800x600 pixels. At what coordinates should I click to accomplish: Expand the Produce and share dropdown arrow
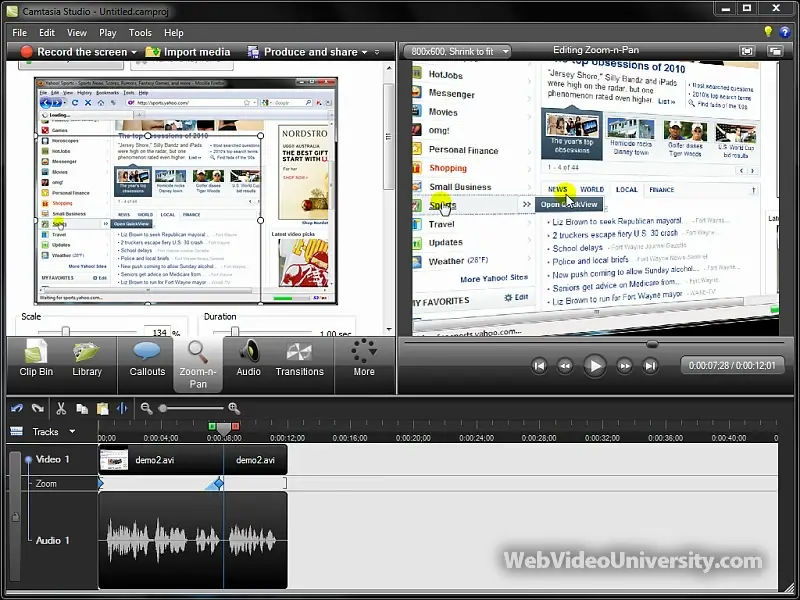(x=364, y=53)
